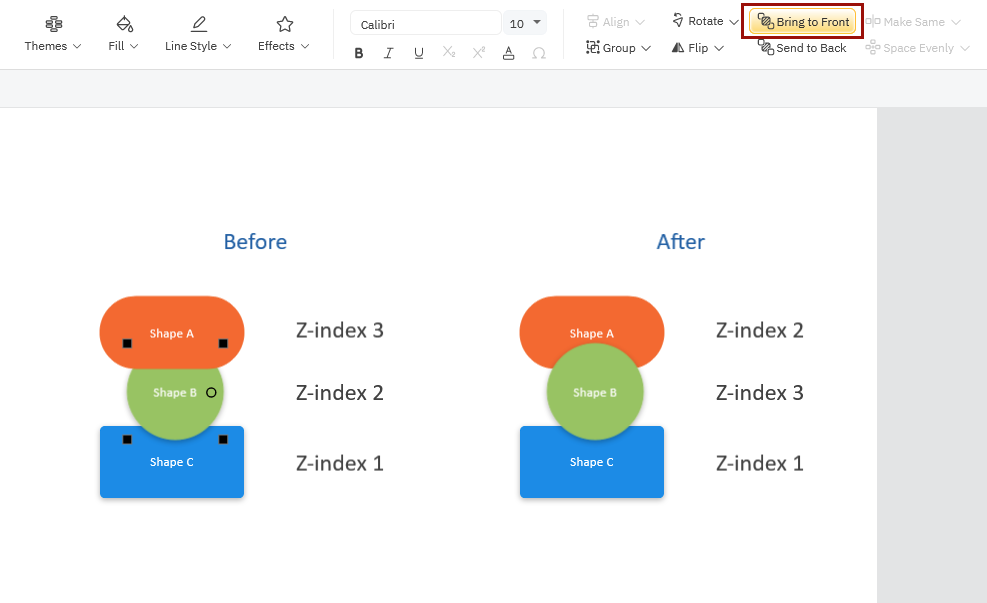Open the Group dropdown menu

click(x=645, y=48)
